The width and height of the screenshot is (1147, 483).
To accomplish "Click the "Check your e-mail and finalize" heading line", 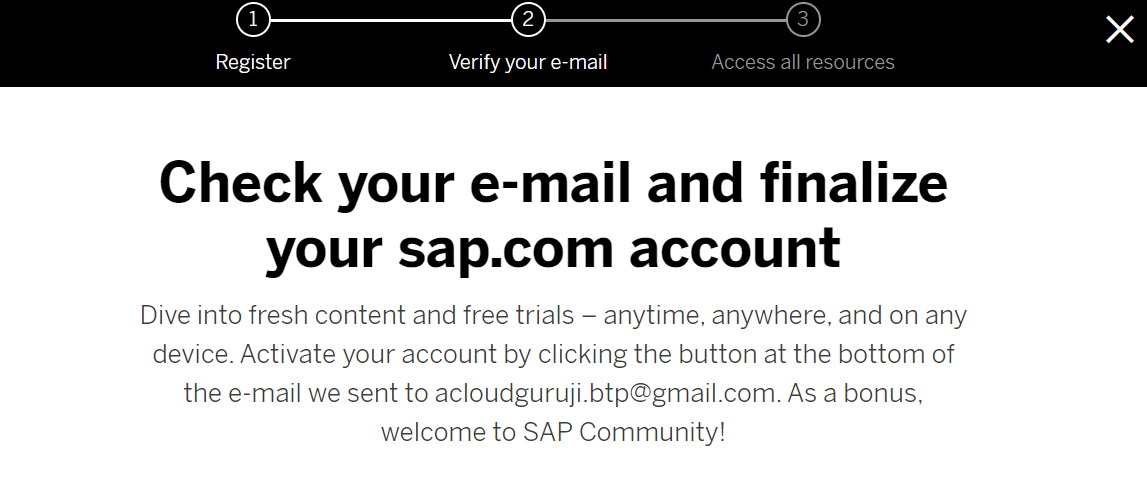I will click(553, 183).
